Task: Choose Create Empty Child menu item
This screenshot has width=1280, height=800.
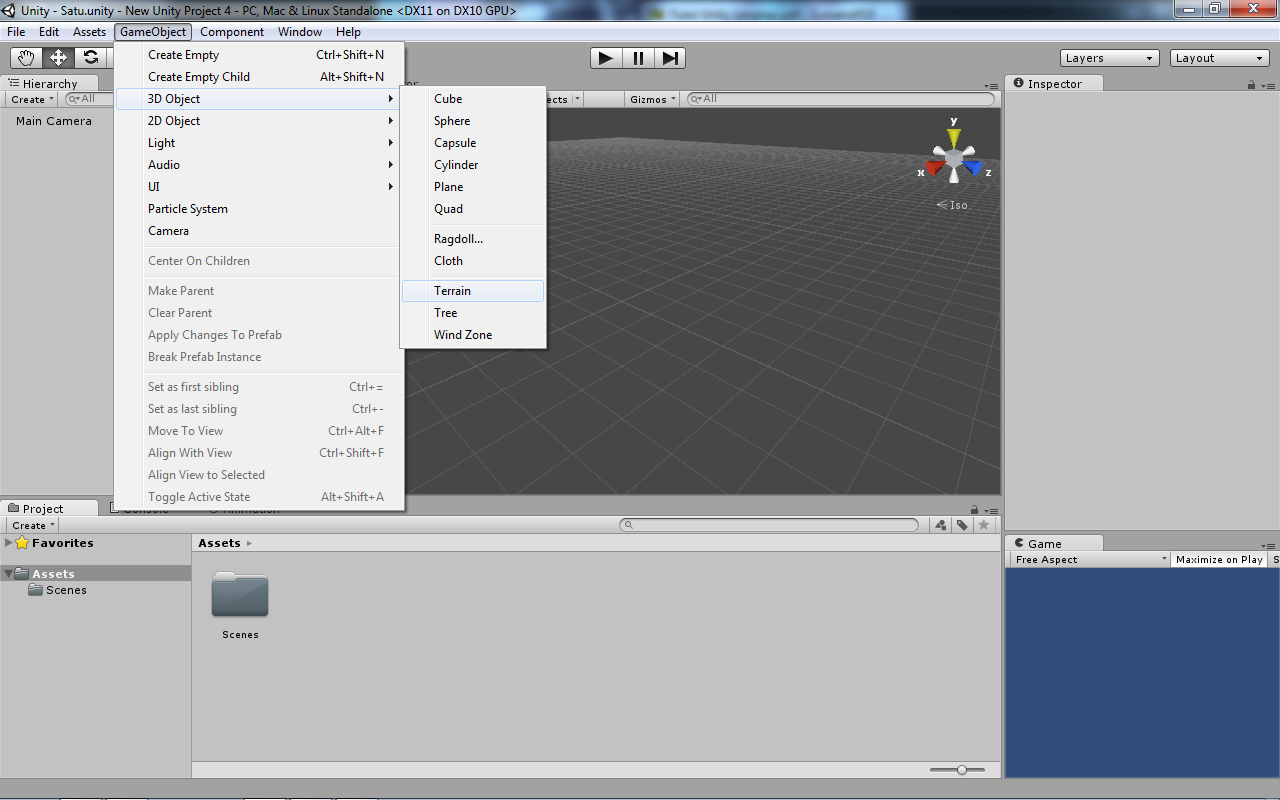Action: pyautogui.click(x=259, y=77)
